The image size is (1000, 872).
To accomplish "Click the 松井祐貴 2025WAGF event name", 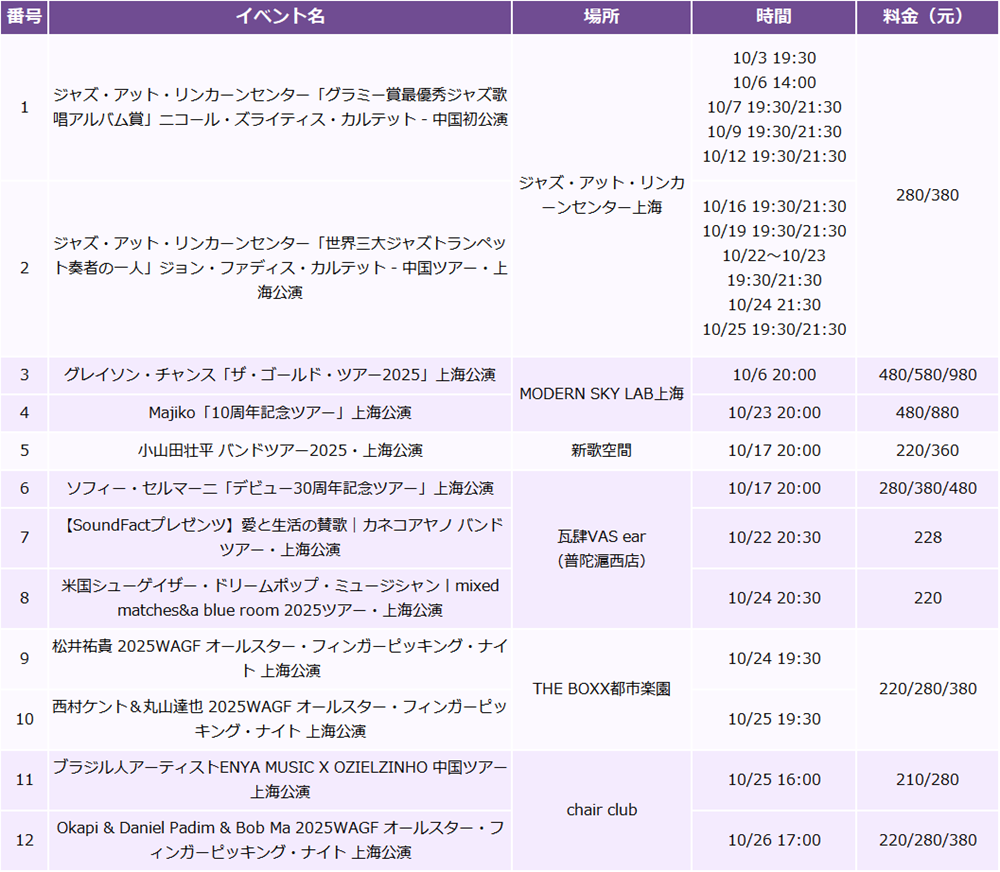I will 280,658.
